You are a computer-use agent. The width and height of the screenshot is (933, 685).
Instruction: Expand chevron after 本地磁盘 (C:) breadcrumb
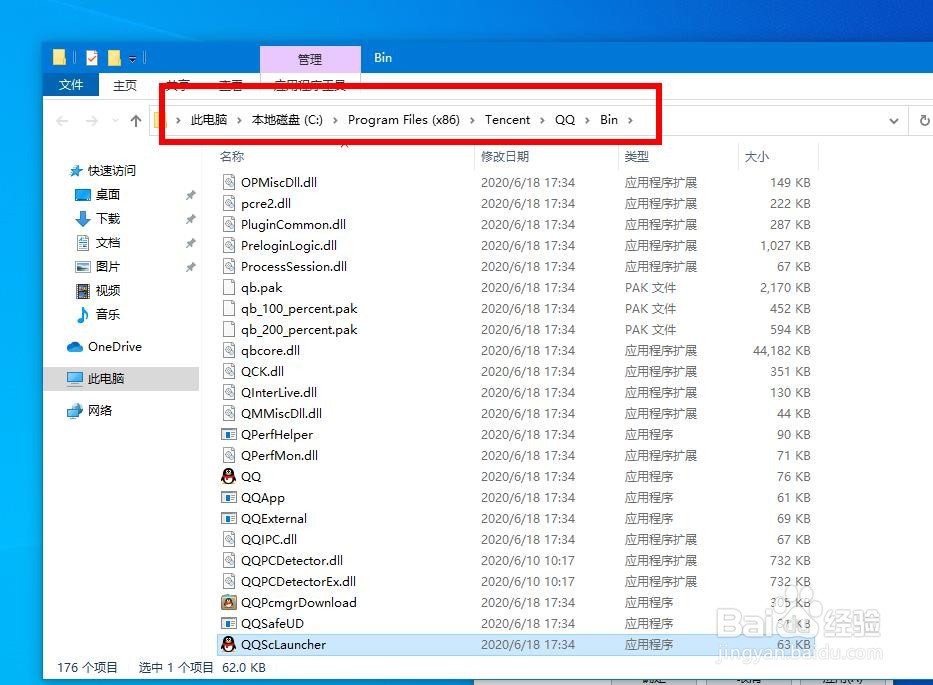tap(336, 121)
